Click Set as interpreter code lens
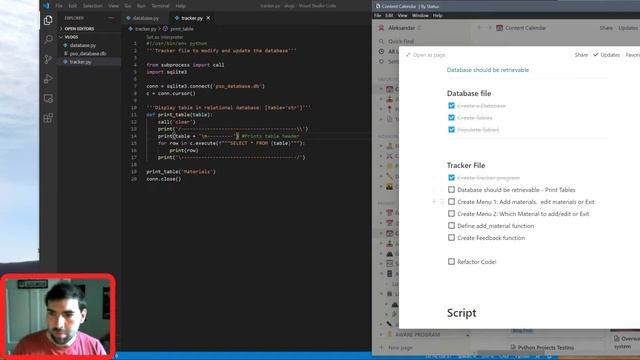The width and height of the screenshot is (640, 360). click(x=165, y=37)
